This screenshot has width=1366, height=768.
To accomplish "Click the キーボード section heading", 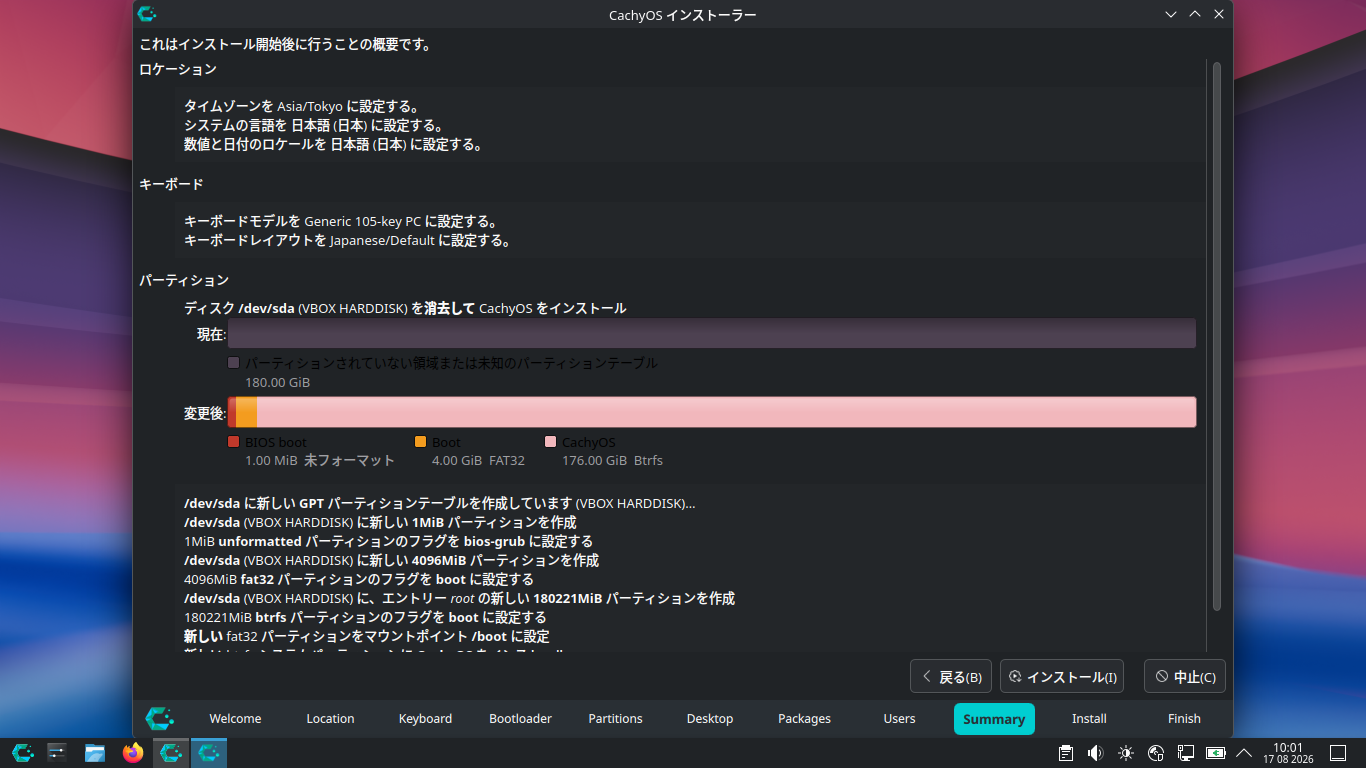I will point(171,184).
